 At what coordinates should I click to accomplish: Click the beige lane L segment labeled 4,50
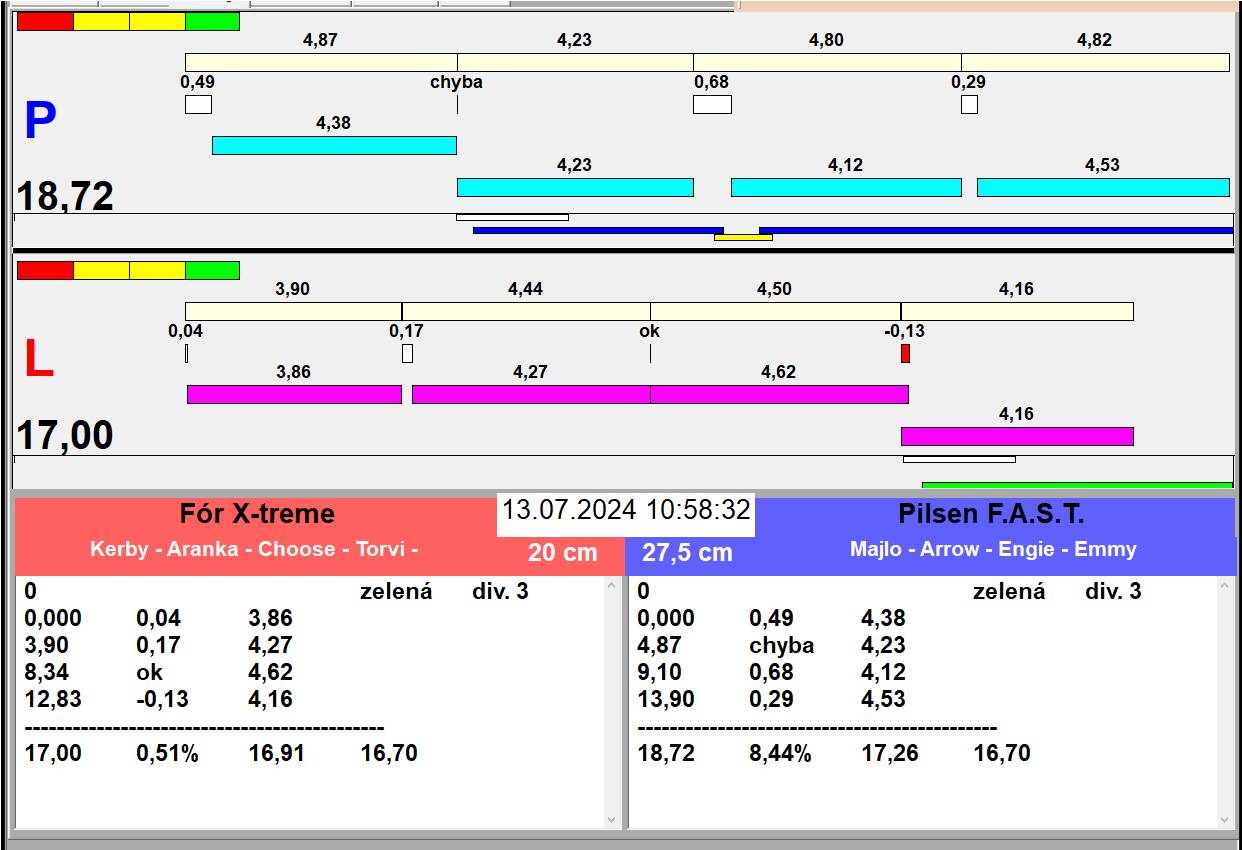tap(775, 311)
